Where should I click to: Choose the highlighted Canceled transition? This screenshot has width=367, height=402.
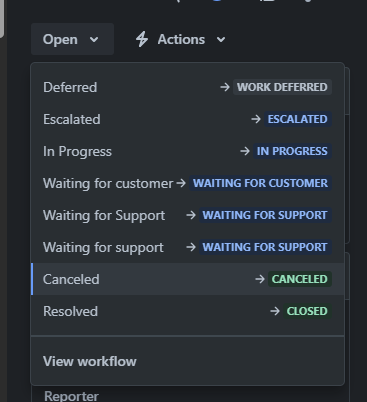pyautogui.click(x=188, y=279)
